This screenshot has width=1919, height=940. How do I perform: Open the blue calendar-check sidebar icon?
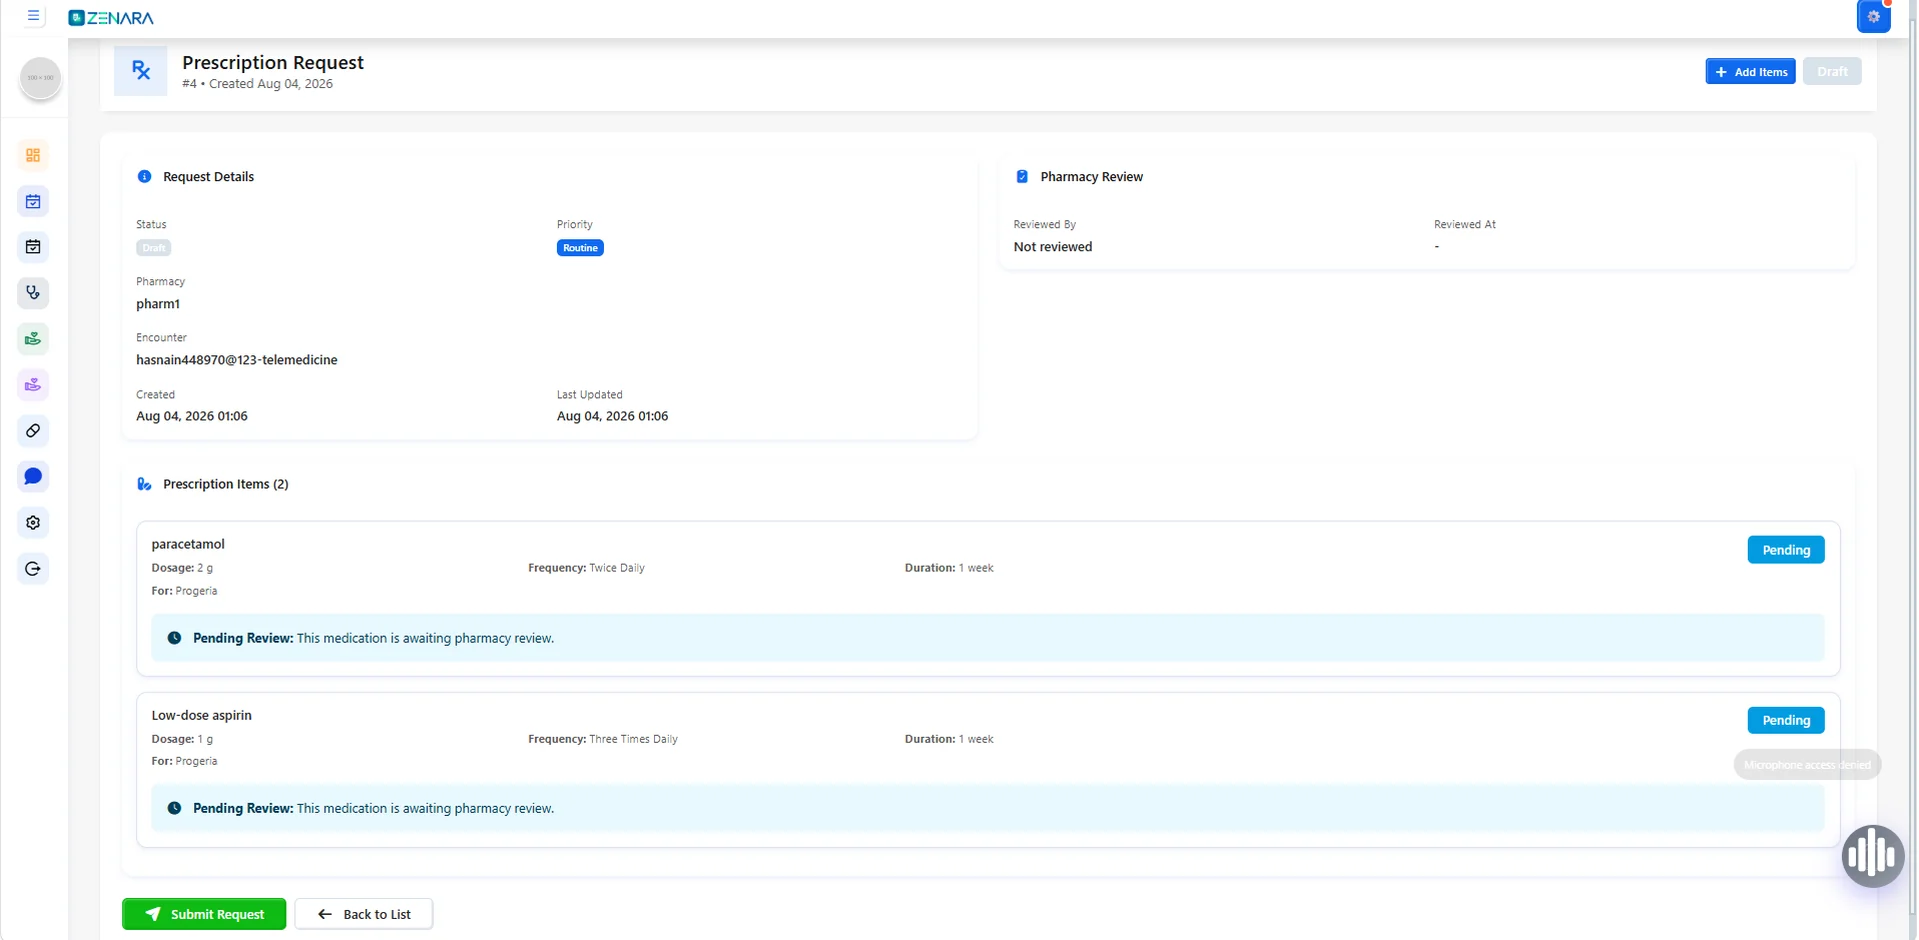click(x=33, y=201)
